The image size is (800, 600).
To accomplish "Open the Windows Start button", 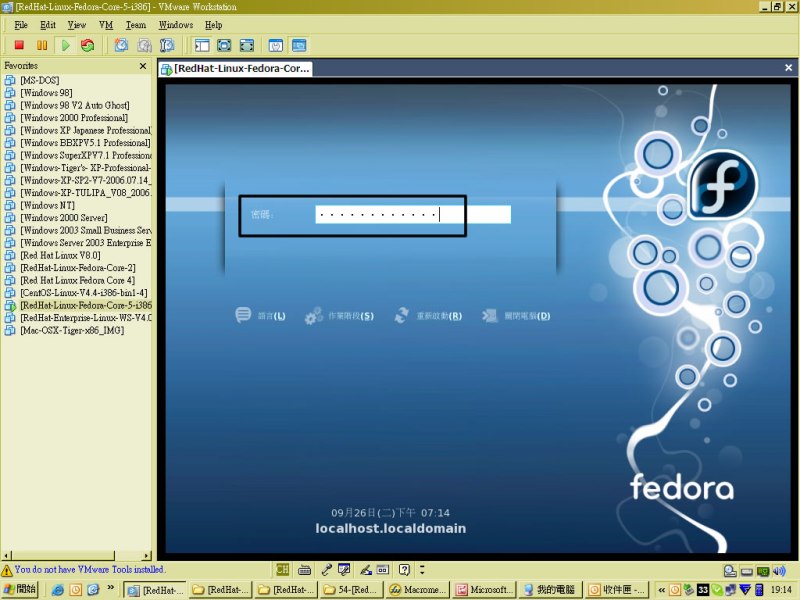I will coord(20,589).
